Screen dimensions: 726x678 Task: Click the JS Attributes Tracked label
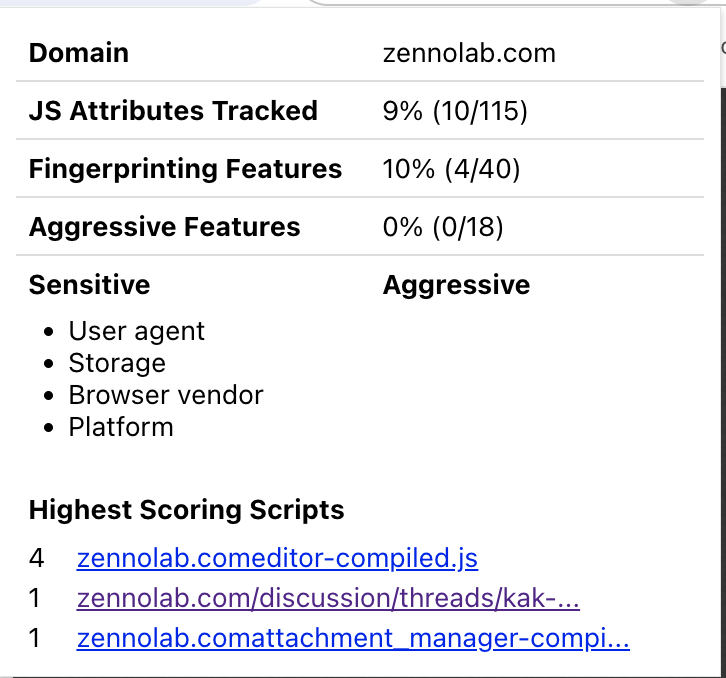point(173,111)
